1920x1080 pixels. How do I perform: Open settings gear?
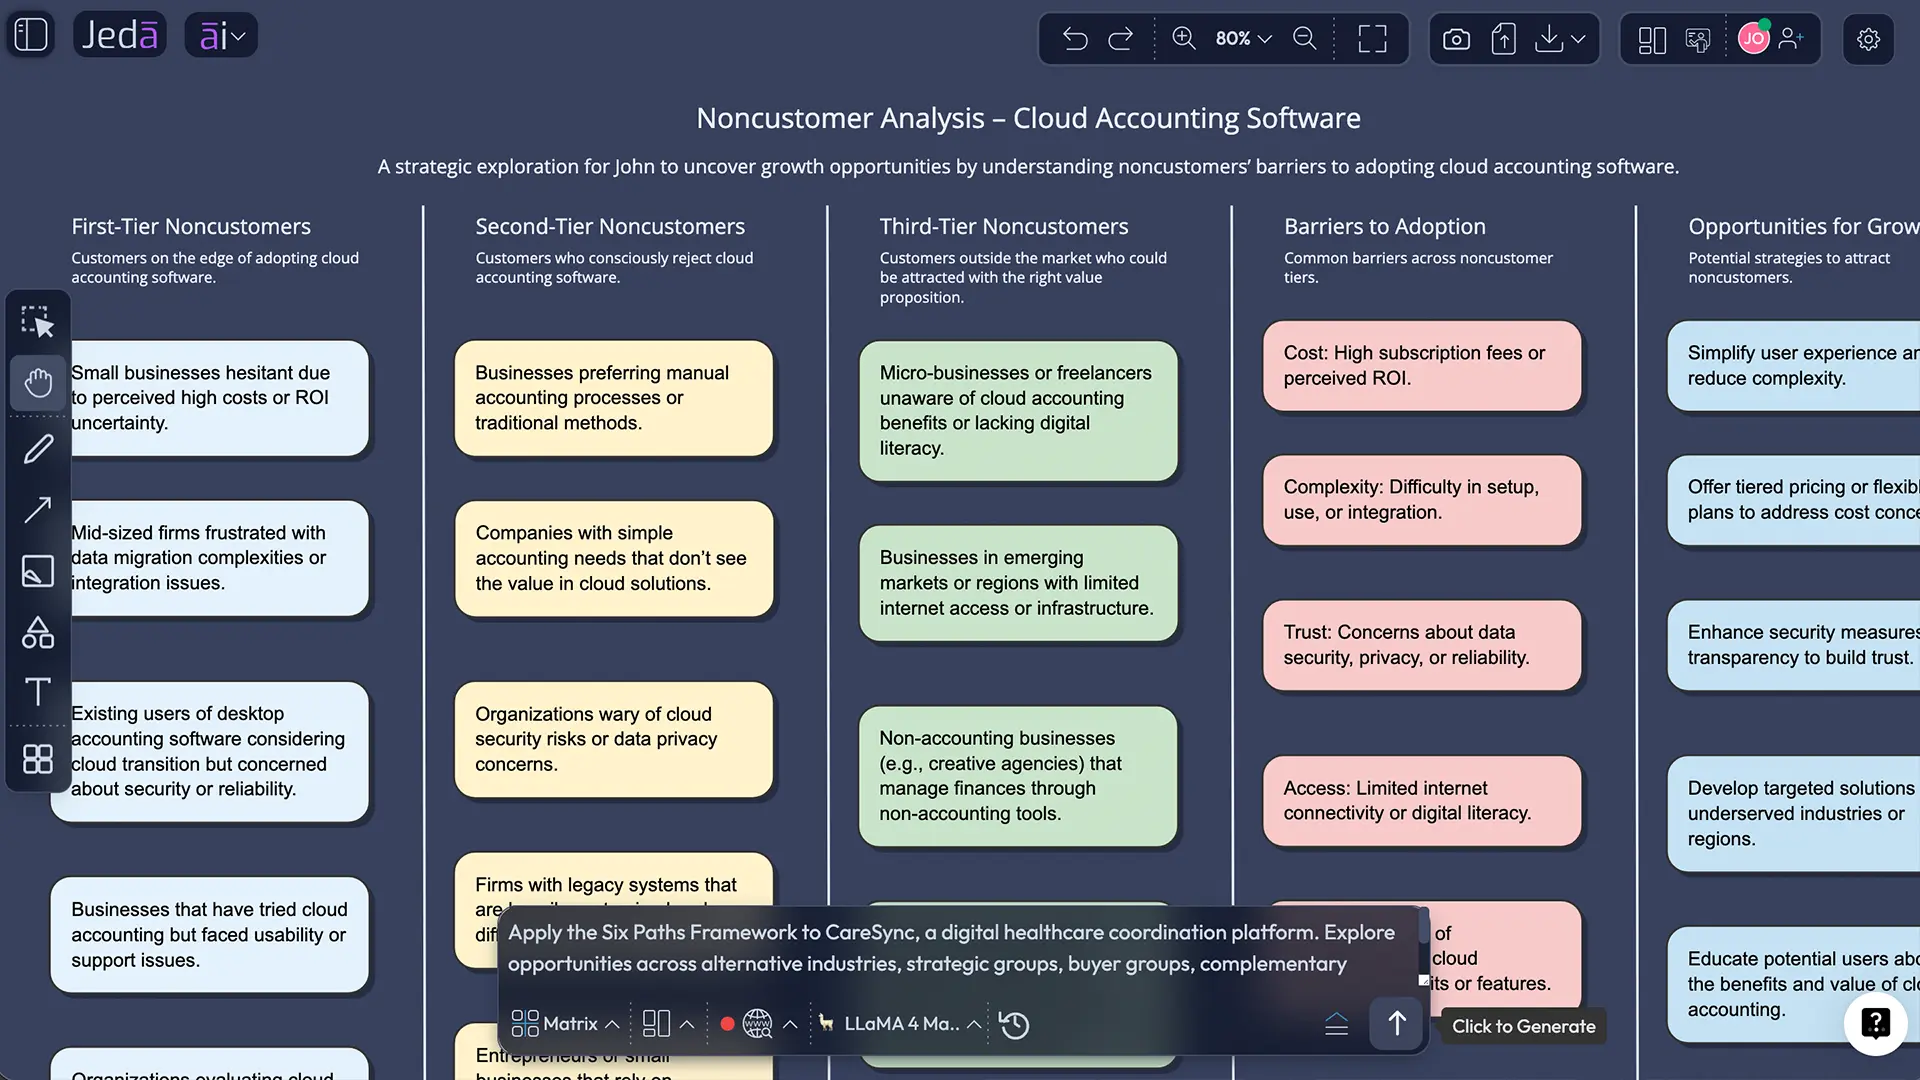click(x=1868, y=39)
